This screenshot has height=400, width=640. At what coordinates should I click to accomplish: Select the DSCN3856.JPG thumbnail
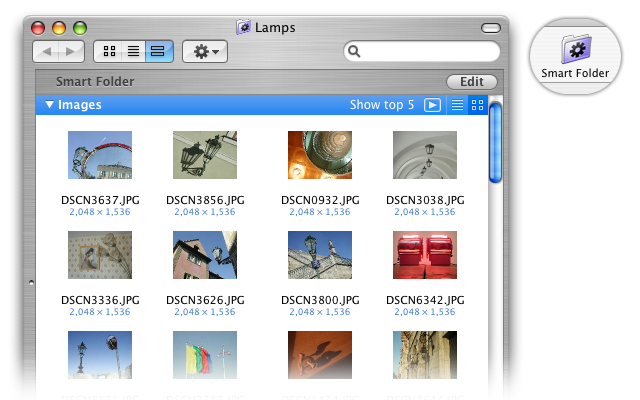[205, 155]
